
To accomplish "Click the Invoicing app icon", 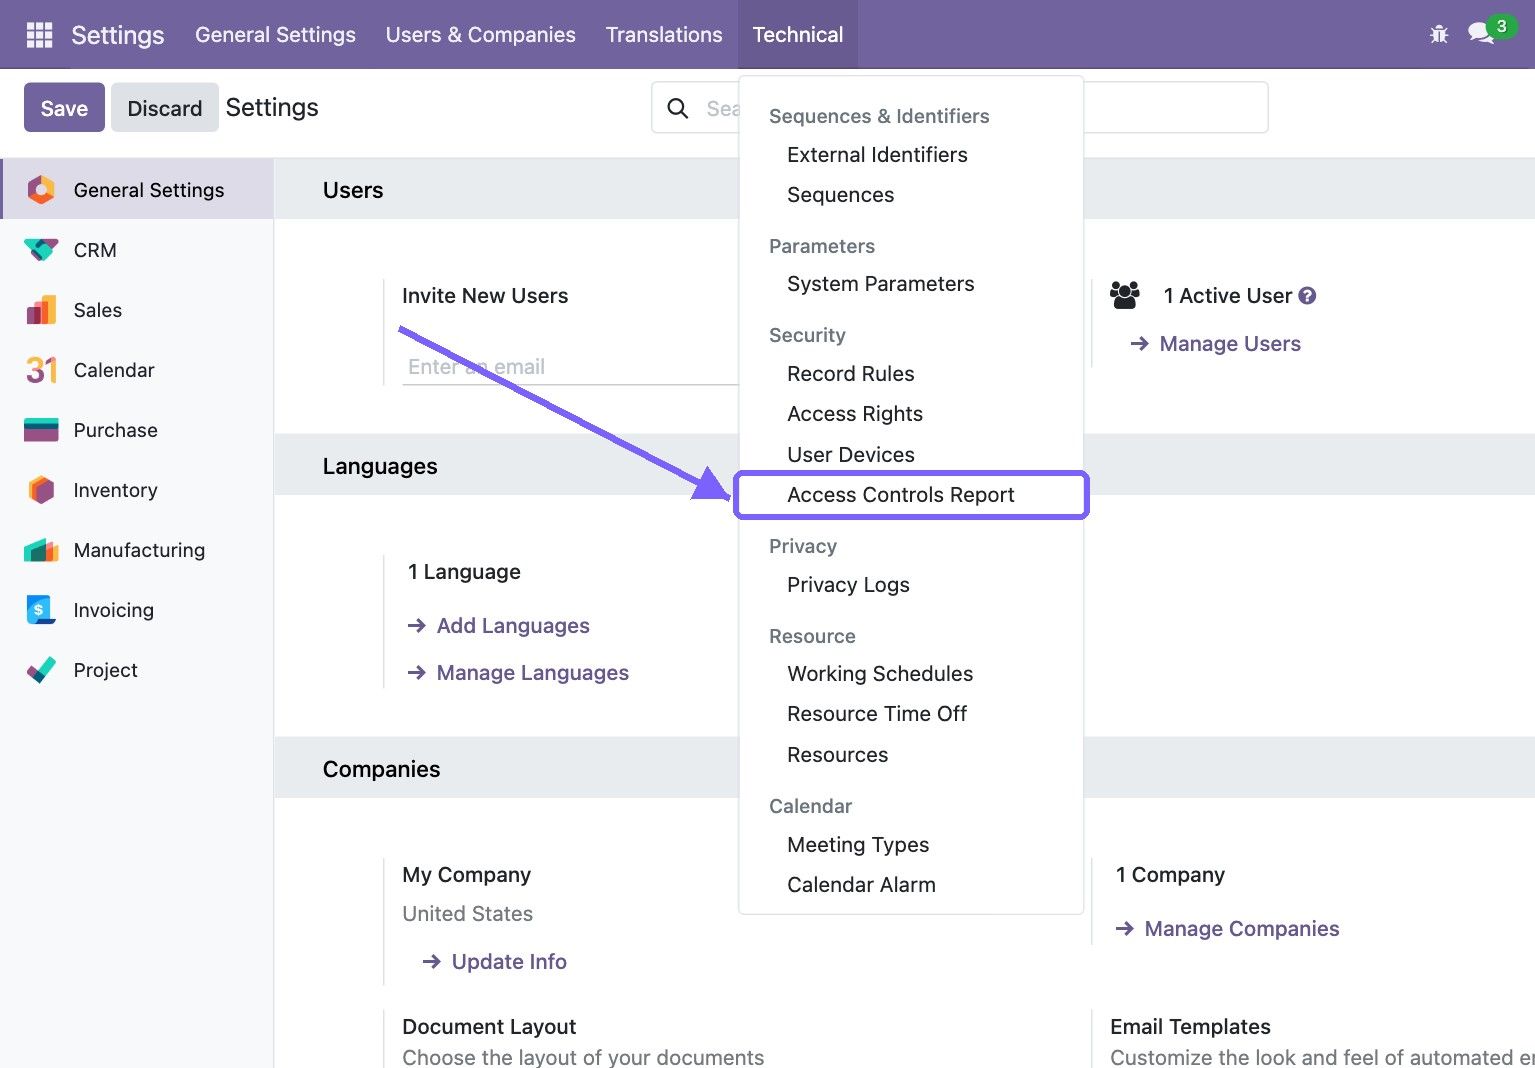I will [x=41, y=610].
